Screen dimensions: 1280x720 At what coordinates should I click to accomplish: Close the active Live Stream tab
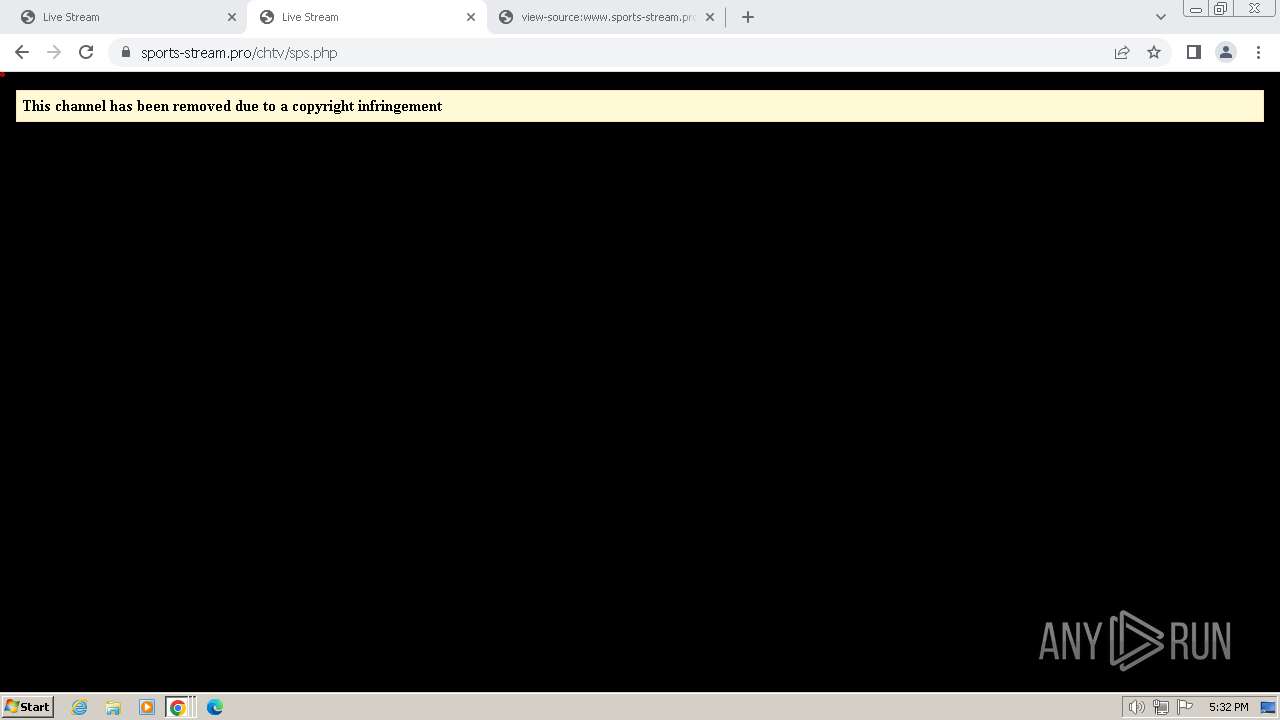[x=471, y=17]
